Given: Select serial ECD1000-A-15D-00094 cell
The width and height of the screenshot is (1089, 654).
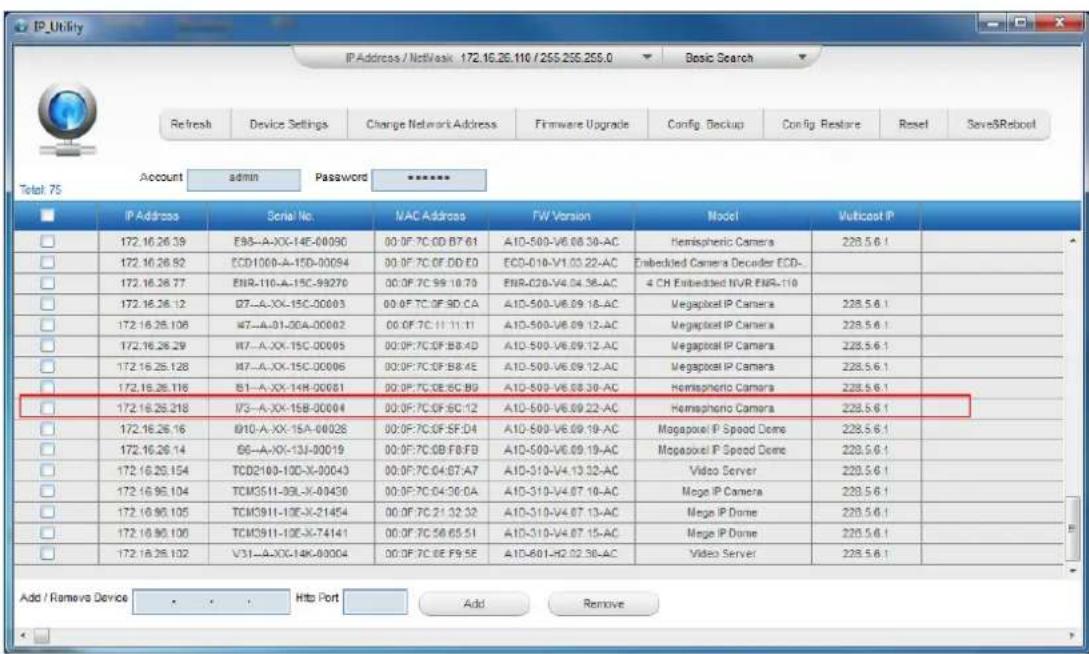Looking at the screenshot, I should 290,262.
